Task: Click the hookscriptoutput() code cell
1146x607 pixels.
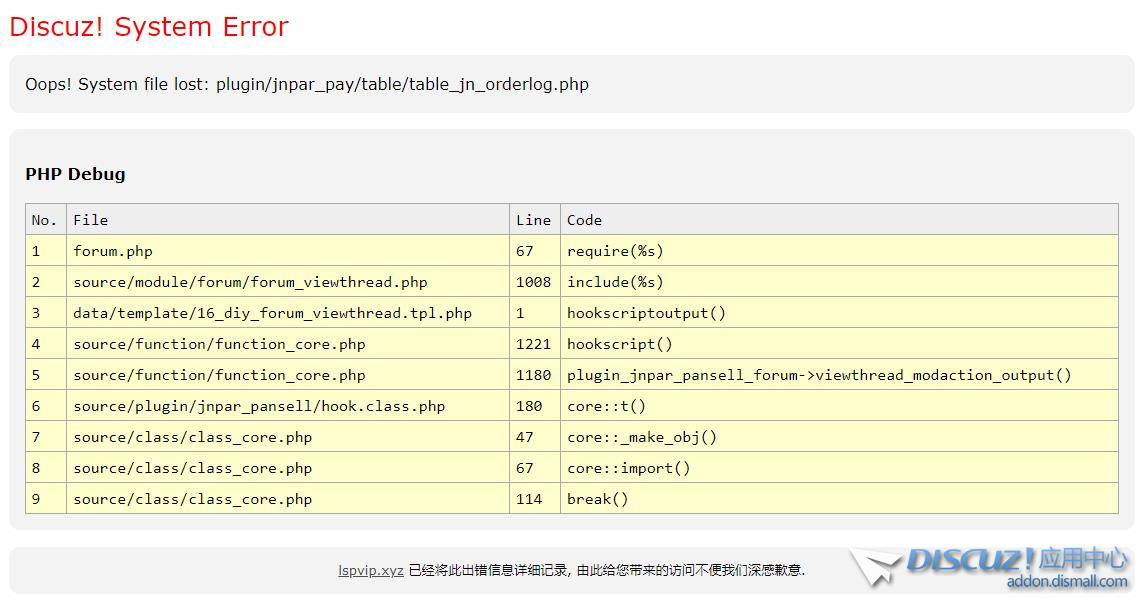Action: coord(646,313)
